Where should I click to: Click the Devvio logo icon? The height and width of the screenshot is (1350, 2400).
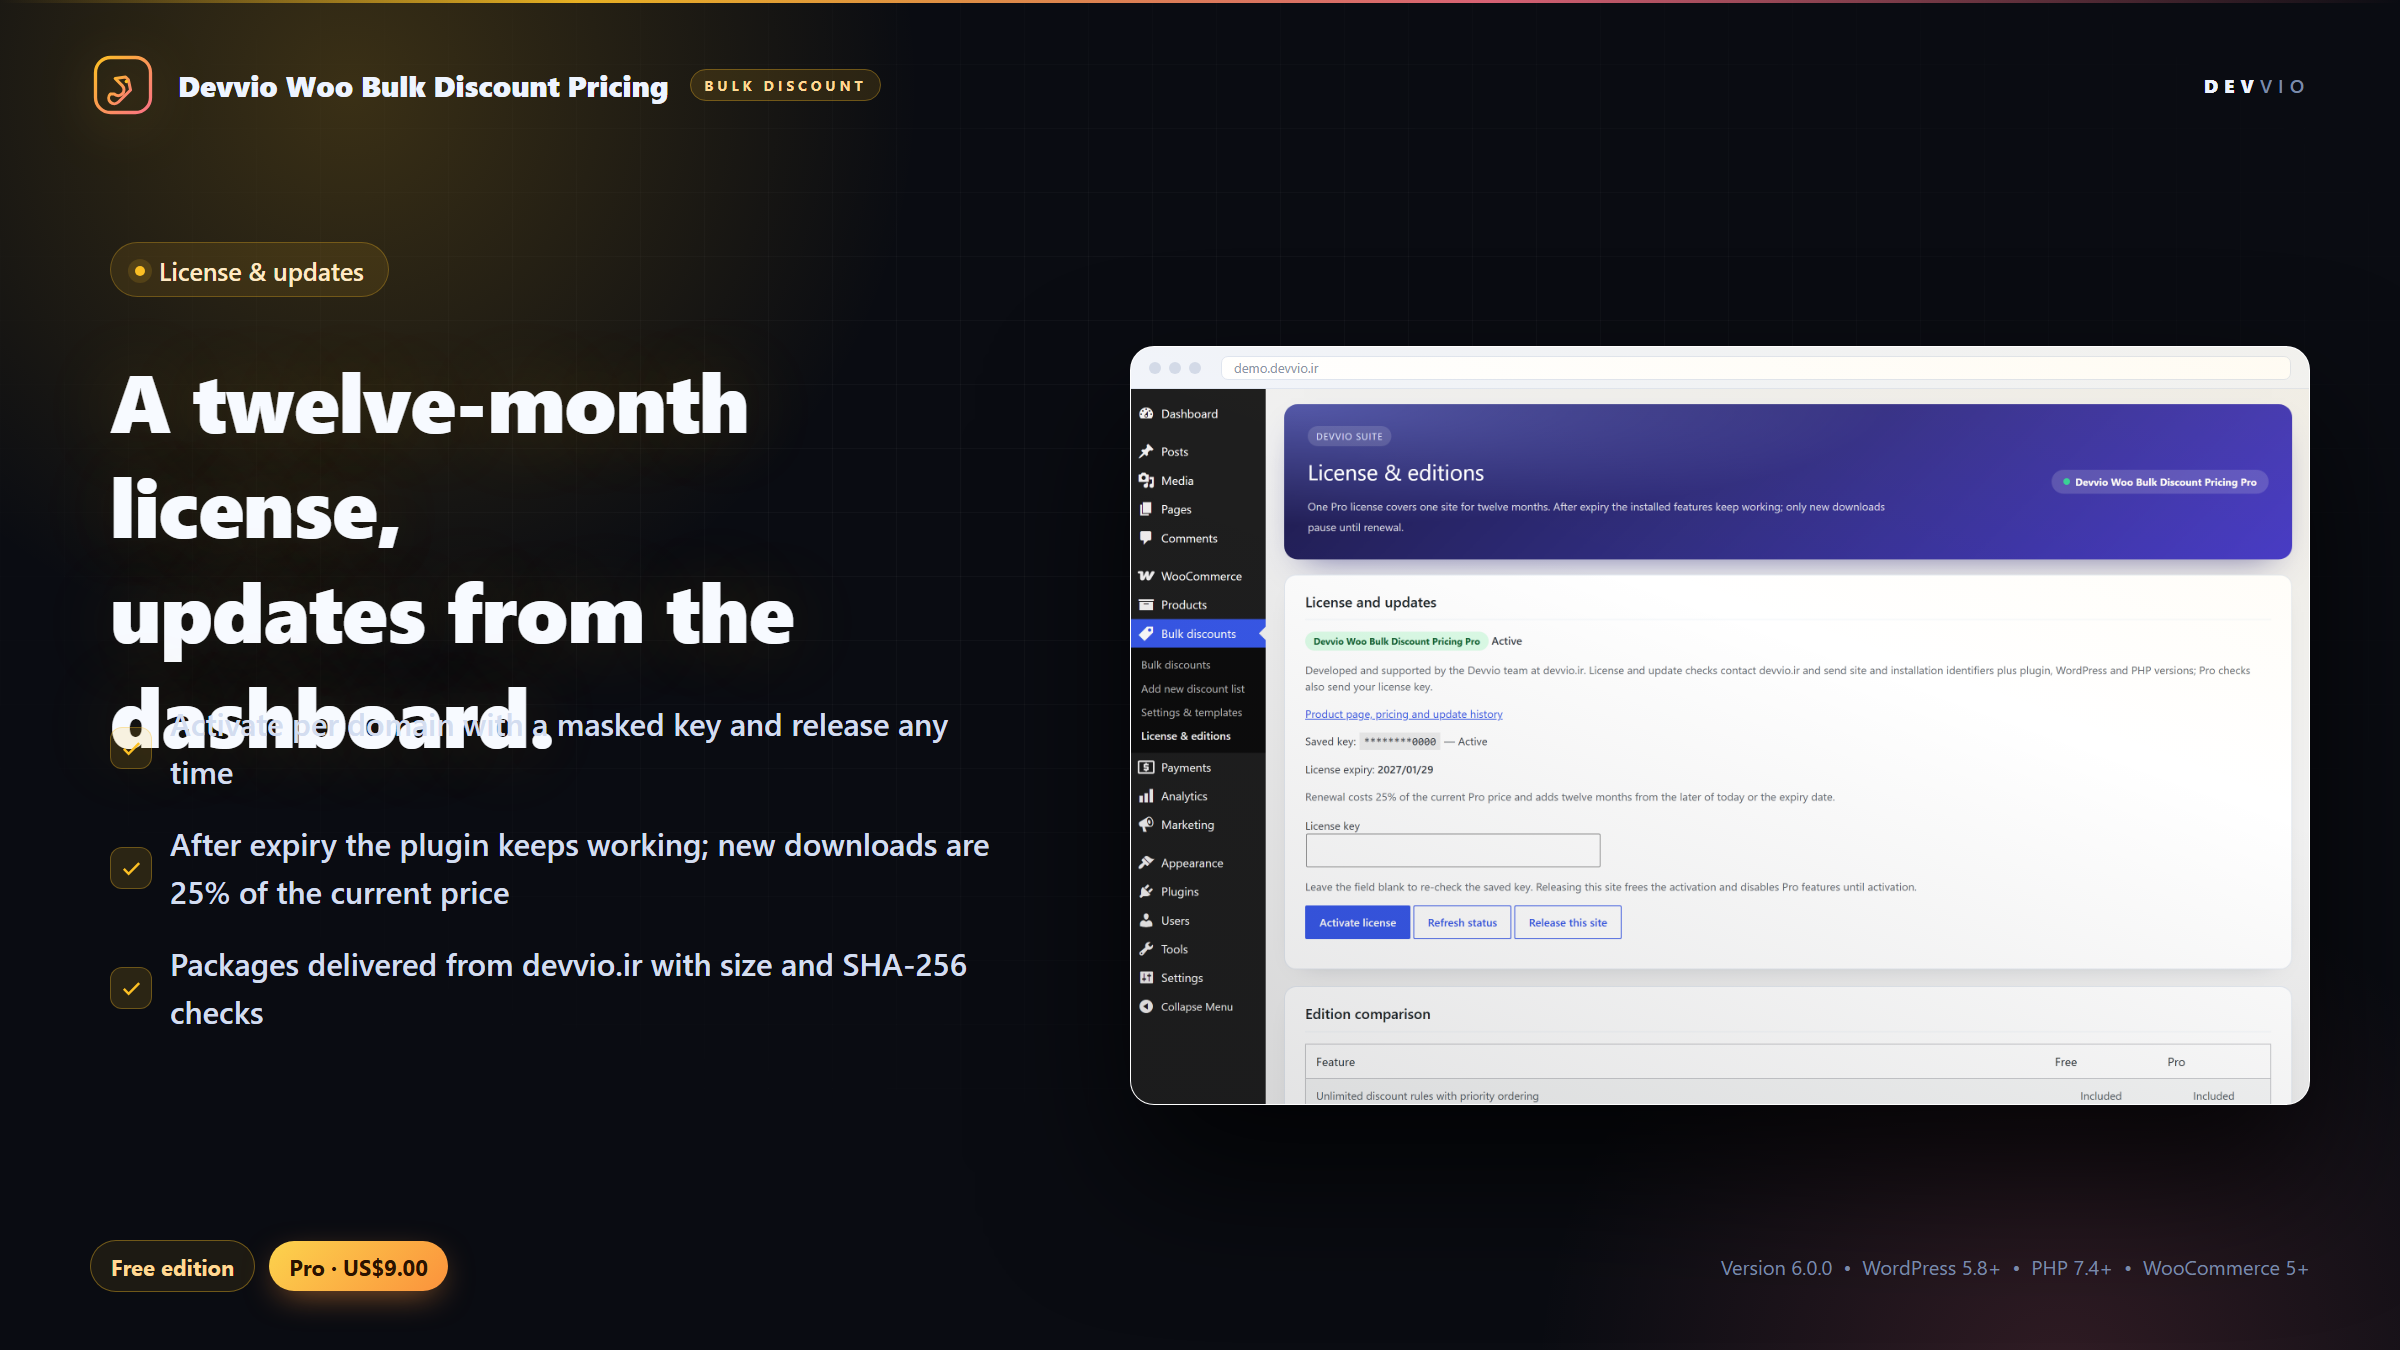pos(123,85)
